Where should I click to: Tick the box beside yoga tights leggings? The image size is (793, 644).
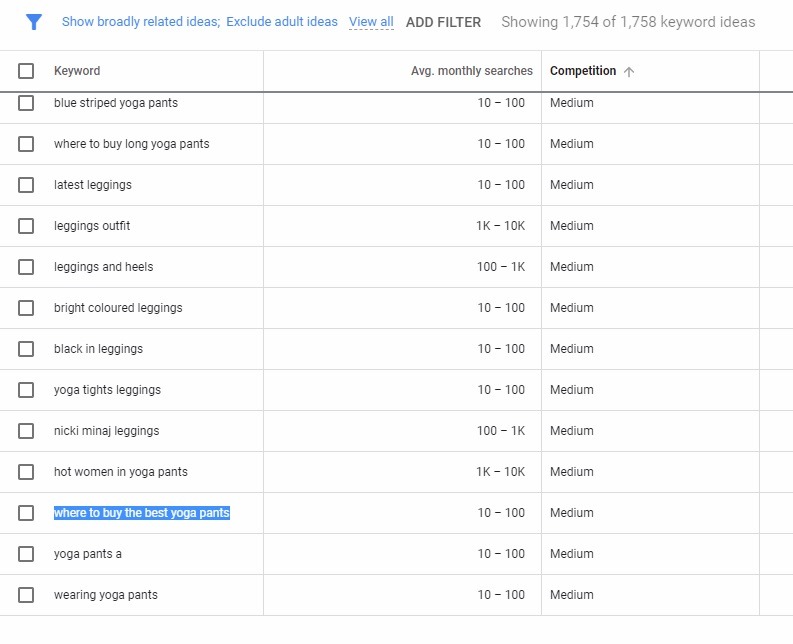pyautogui.click(x=26, y=390)
